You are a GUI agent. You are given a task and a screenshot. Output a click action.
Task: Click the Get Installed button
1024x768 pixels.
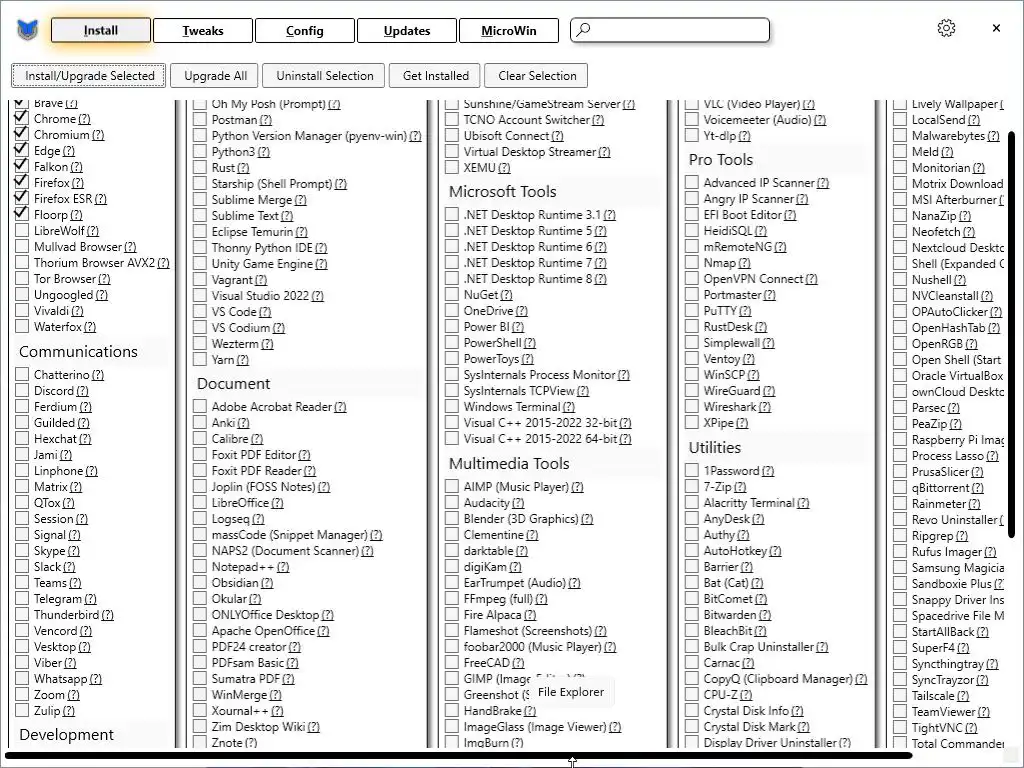point(436,76)
